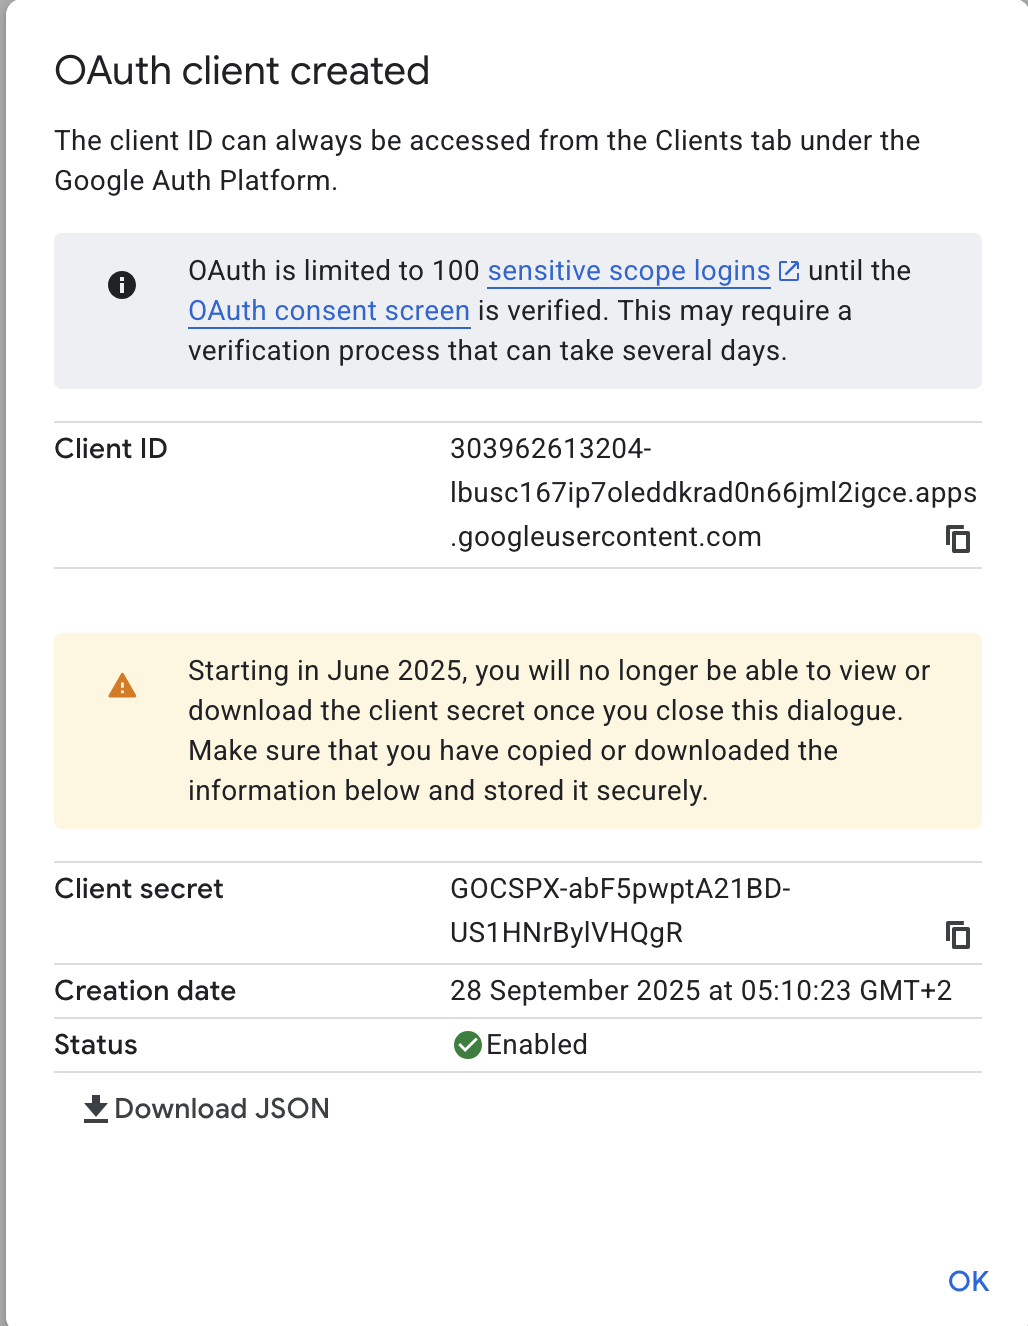Click the Client secret value text
This screenshot has height=1326, width=1028.
pos(620,911)
